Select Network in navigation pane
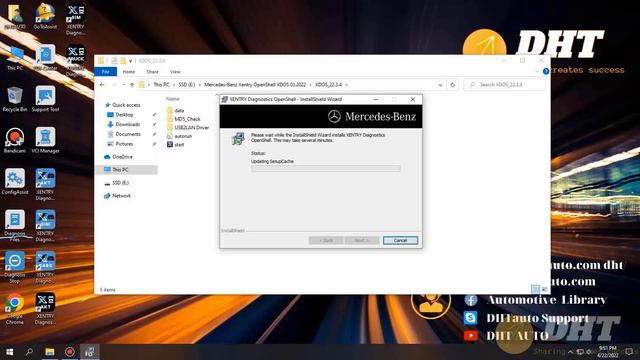 pyautogui.click(x=121, y=196)
